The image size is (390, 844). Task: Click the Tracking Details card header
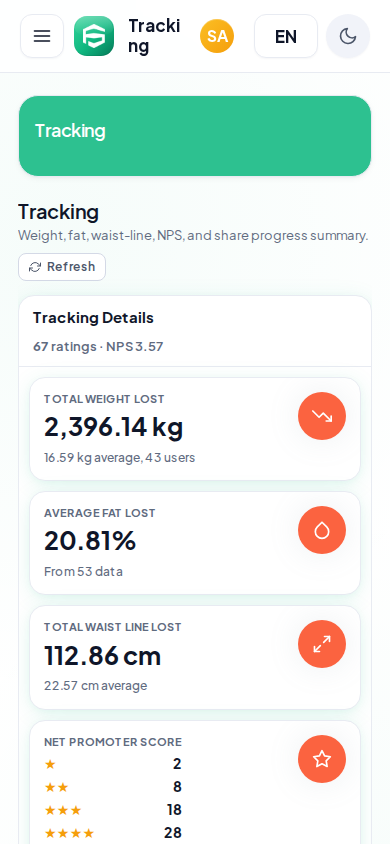coord(195,332)
